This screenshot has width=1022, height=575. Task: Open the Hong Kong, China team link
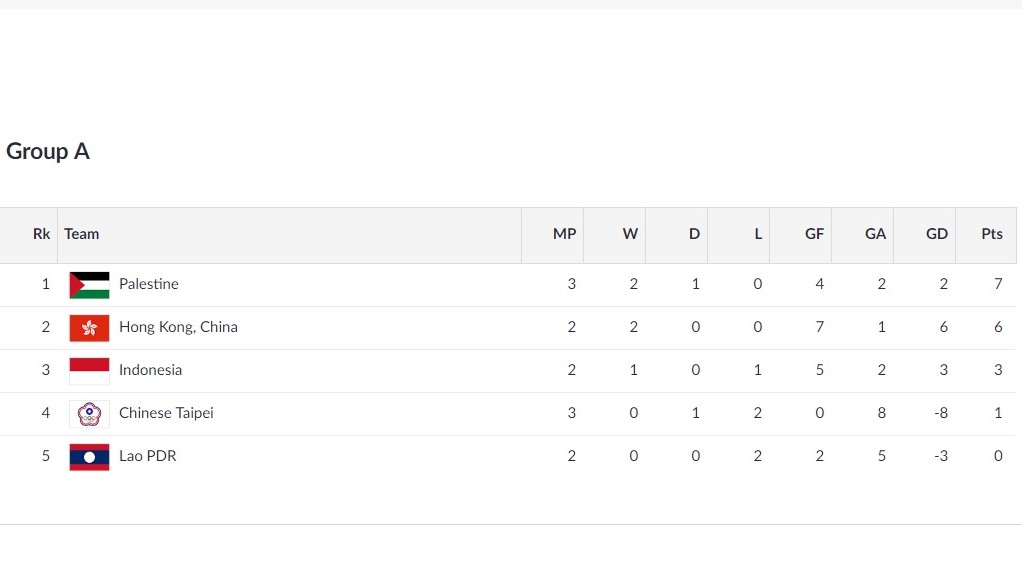point(178,327)
